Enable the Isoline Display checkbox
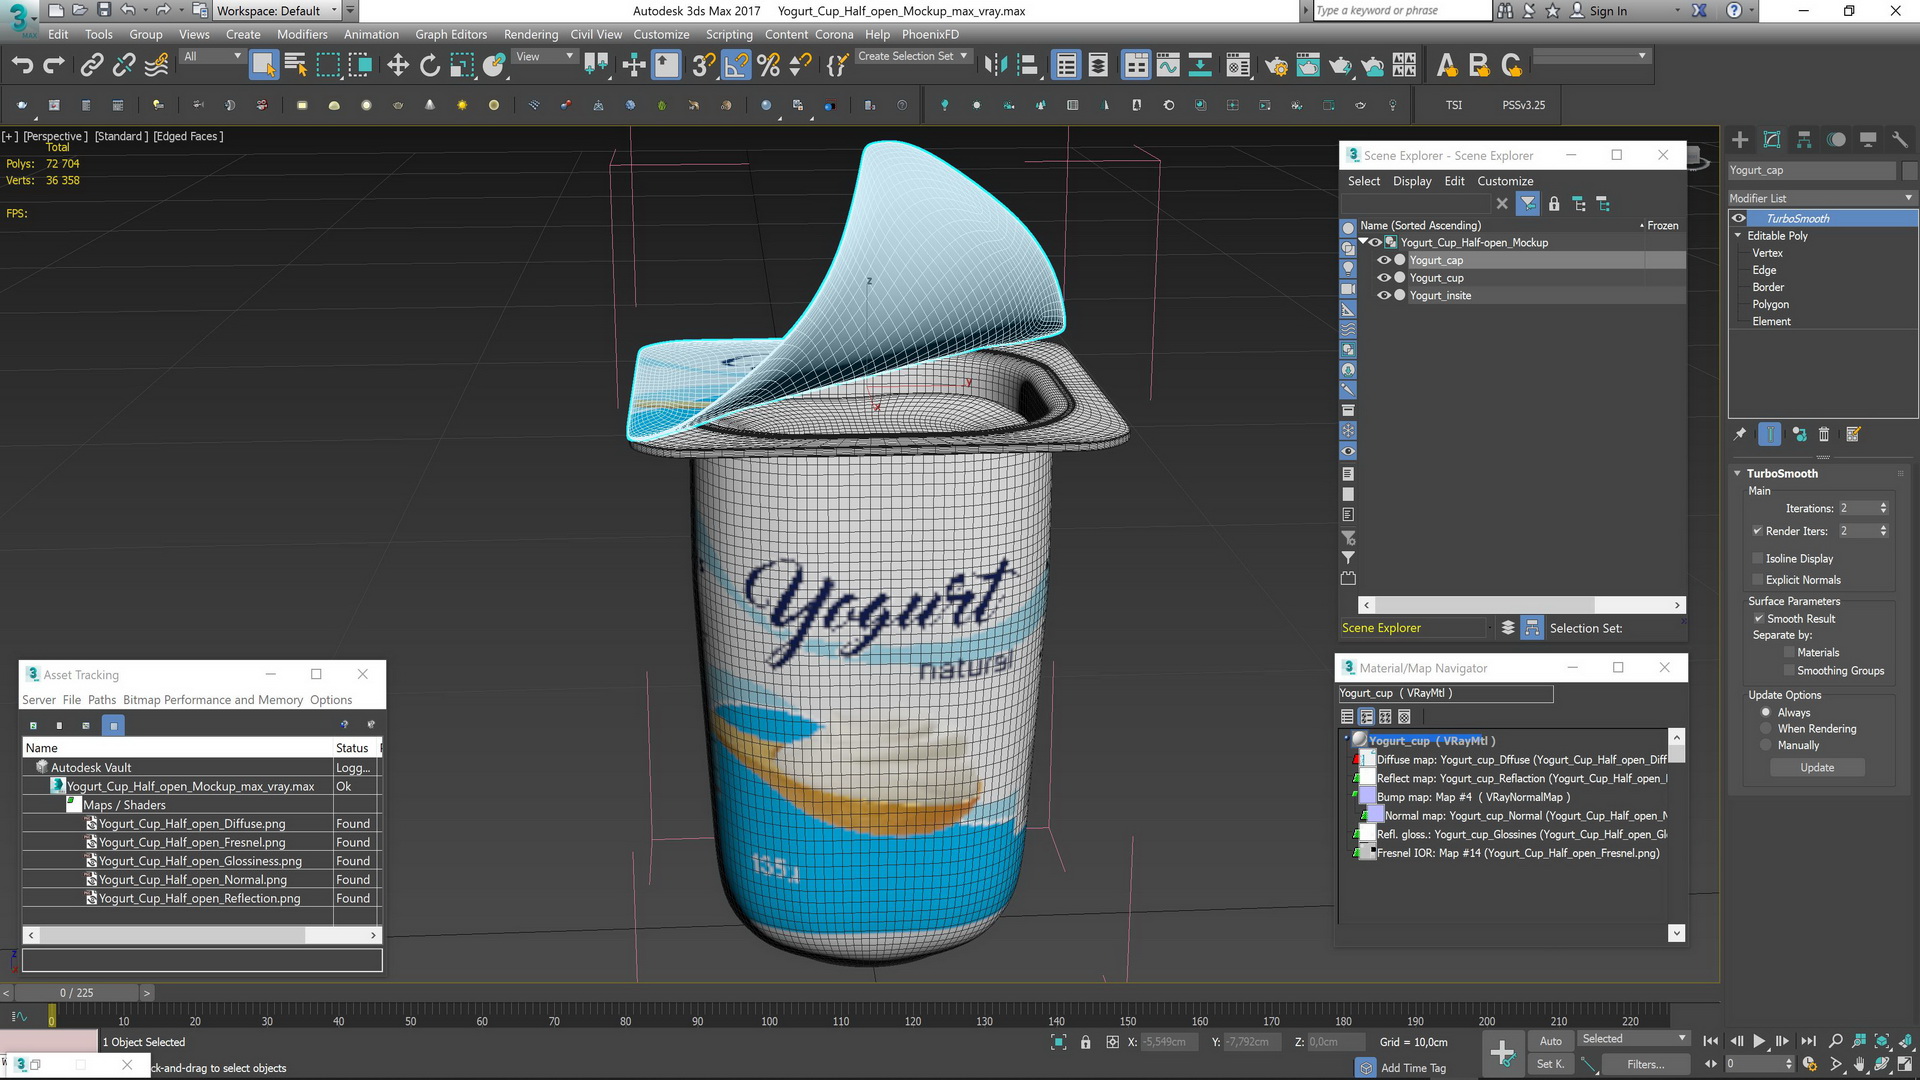The width and height of the screenshot is (1920, 1080). point(1757,558)
